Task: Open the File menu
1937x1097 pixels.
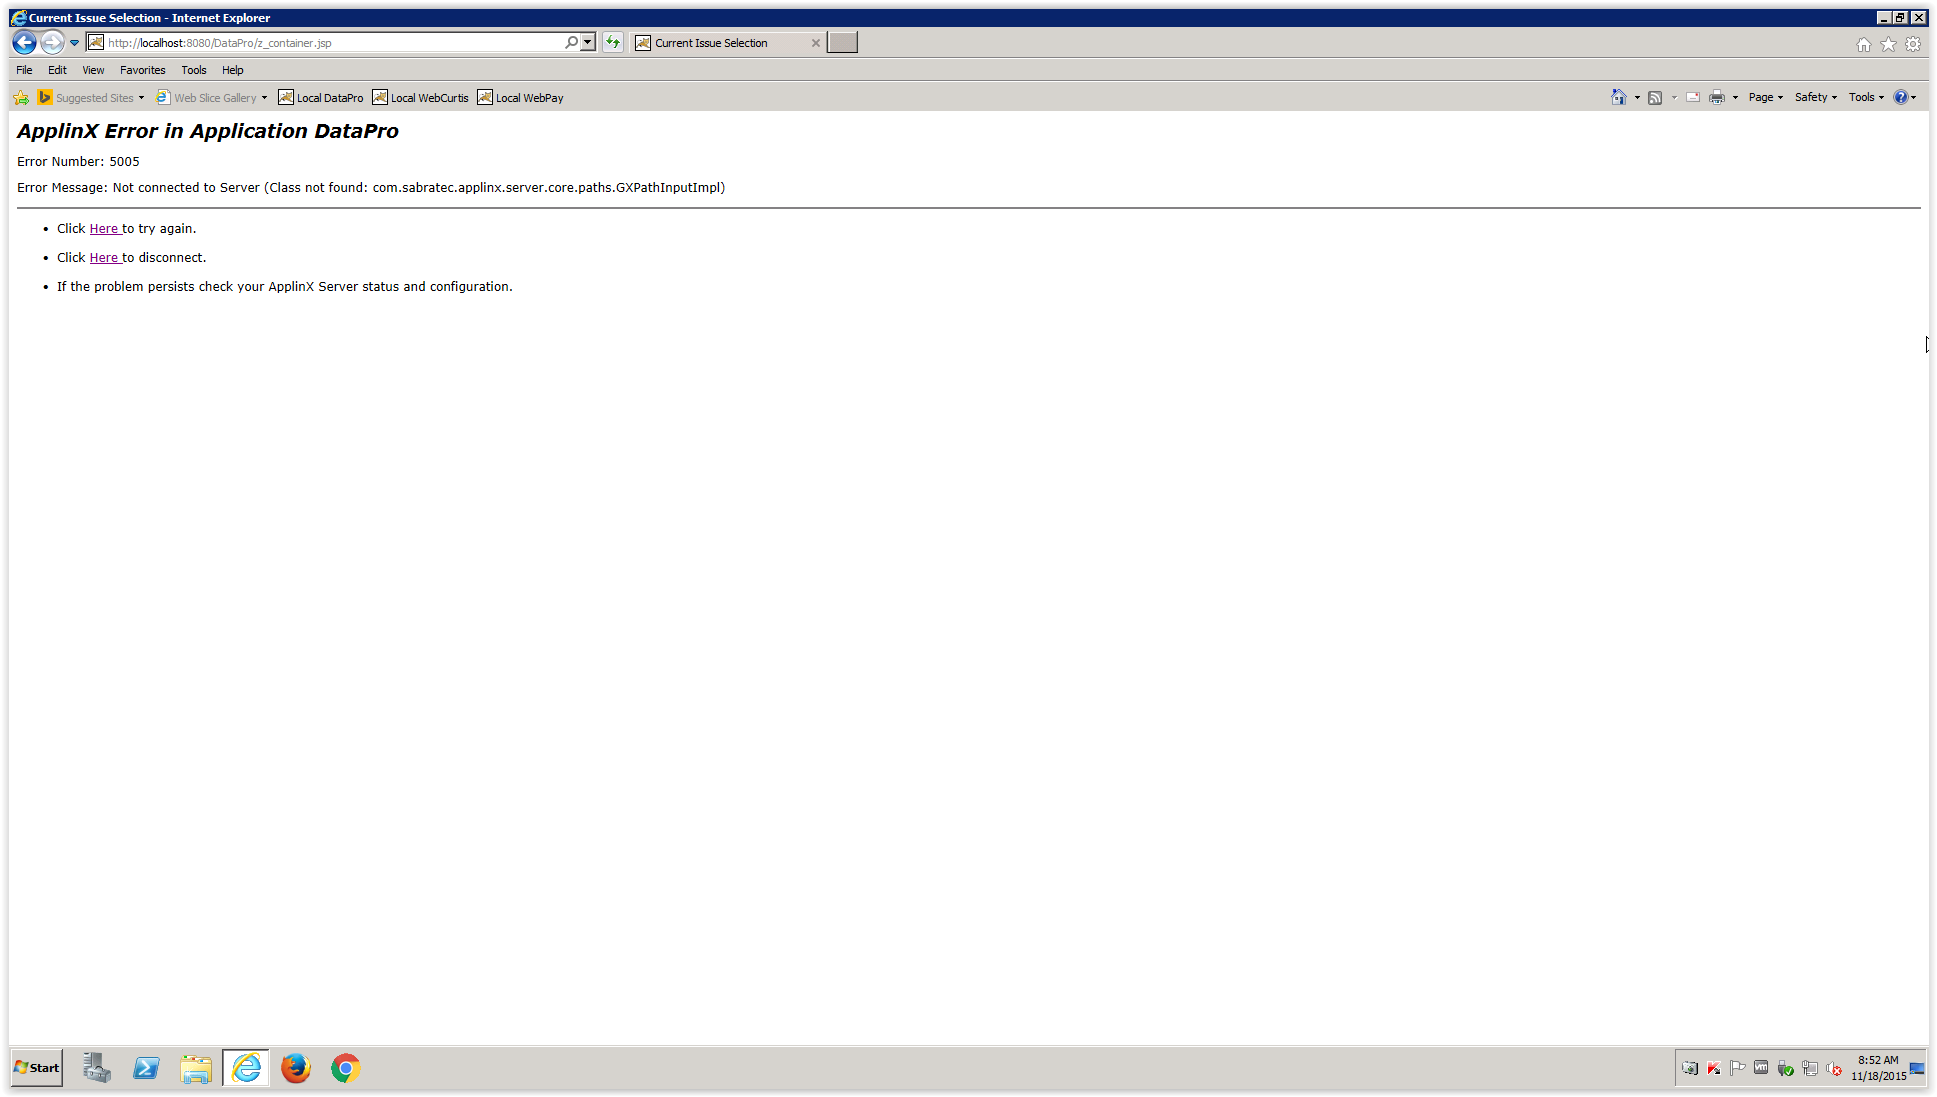Action: coord(24,70)
